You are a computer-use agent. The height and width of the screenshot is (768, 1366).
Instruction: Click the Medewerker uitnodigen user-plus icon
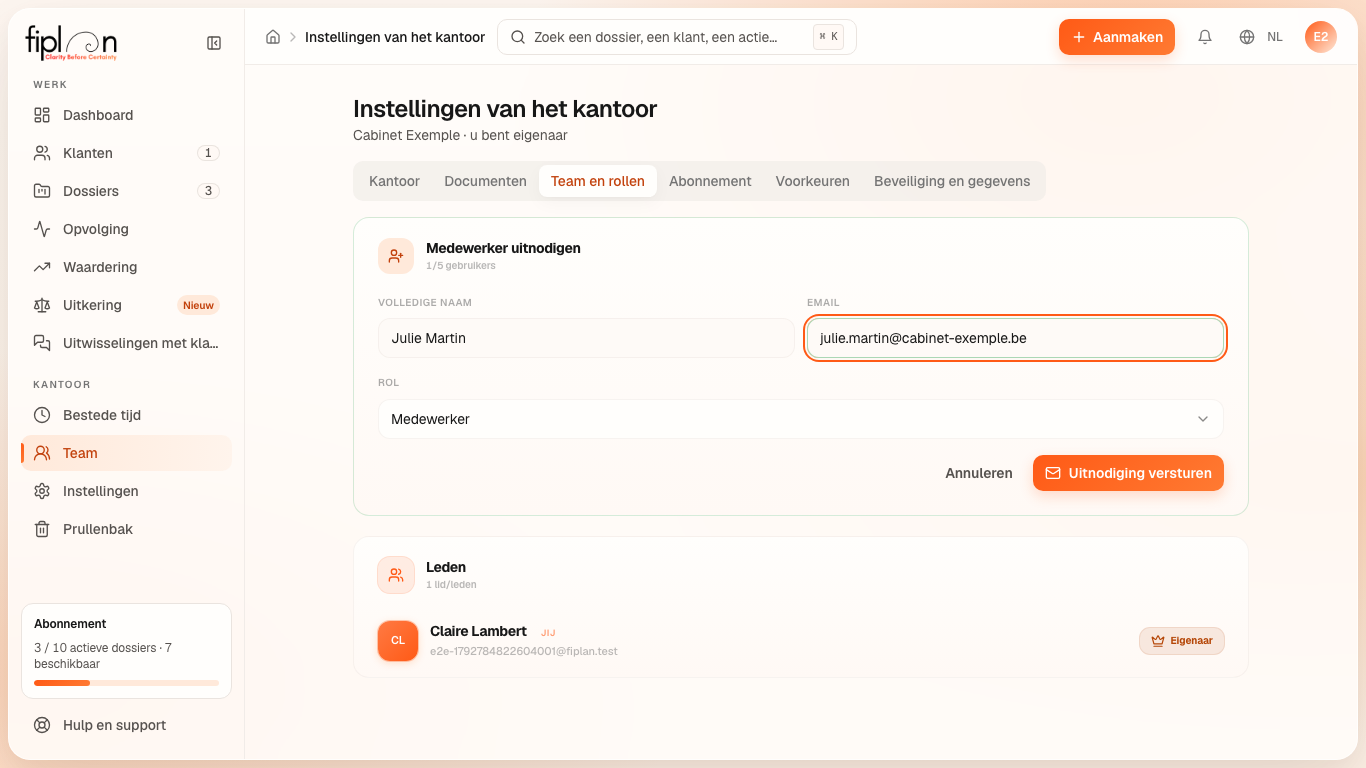[x=396, y=256]
